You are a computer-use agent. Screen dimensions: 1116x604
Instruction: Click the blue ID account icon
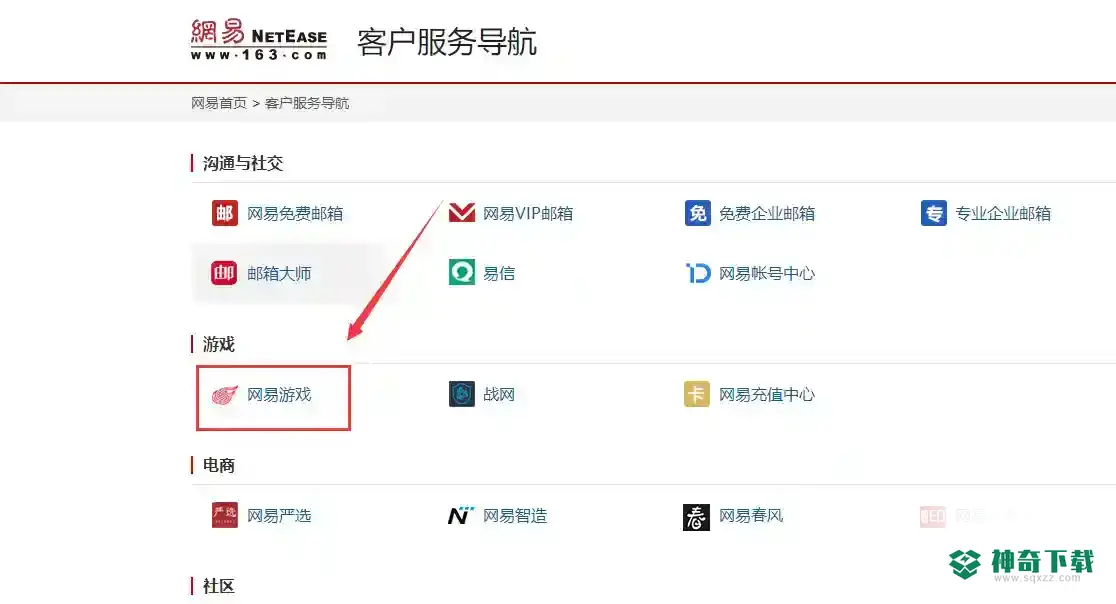(698, 273)
